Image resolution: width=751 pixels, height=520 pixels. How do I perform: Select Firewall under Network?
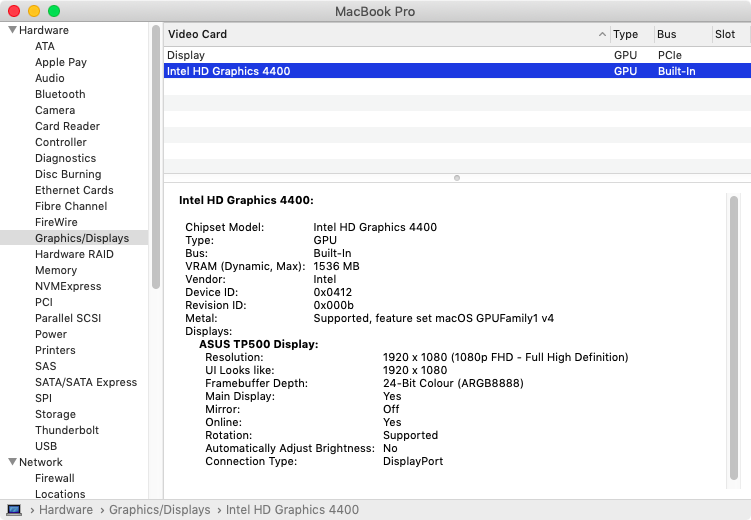[x=55, y=478]
